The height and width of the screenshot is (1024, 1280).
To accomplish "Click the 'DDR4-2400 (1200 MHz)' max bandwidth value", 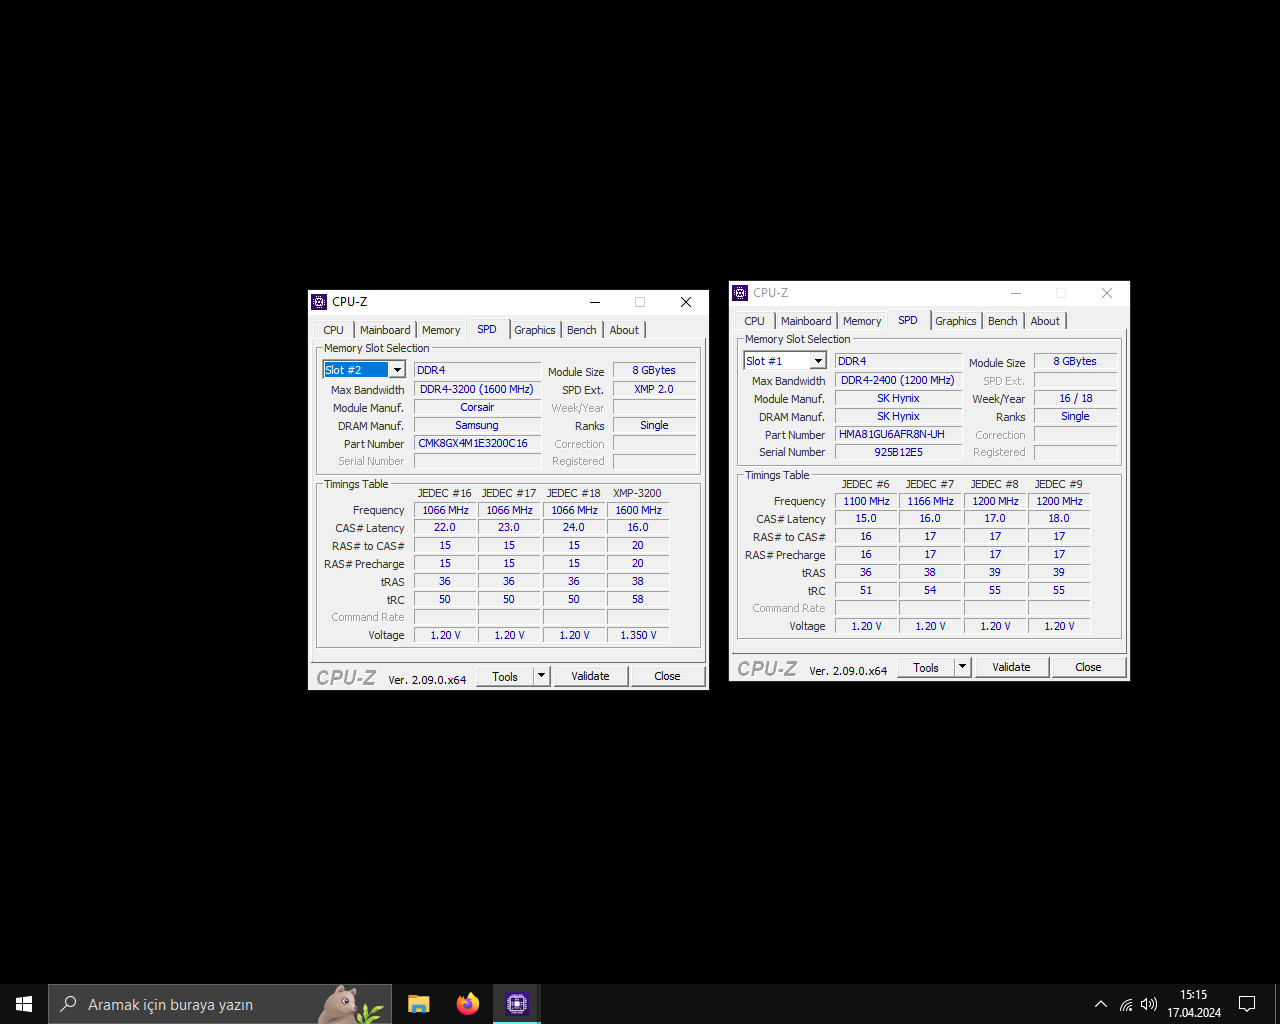I will coord(898,380).
